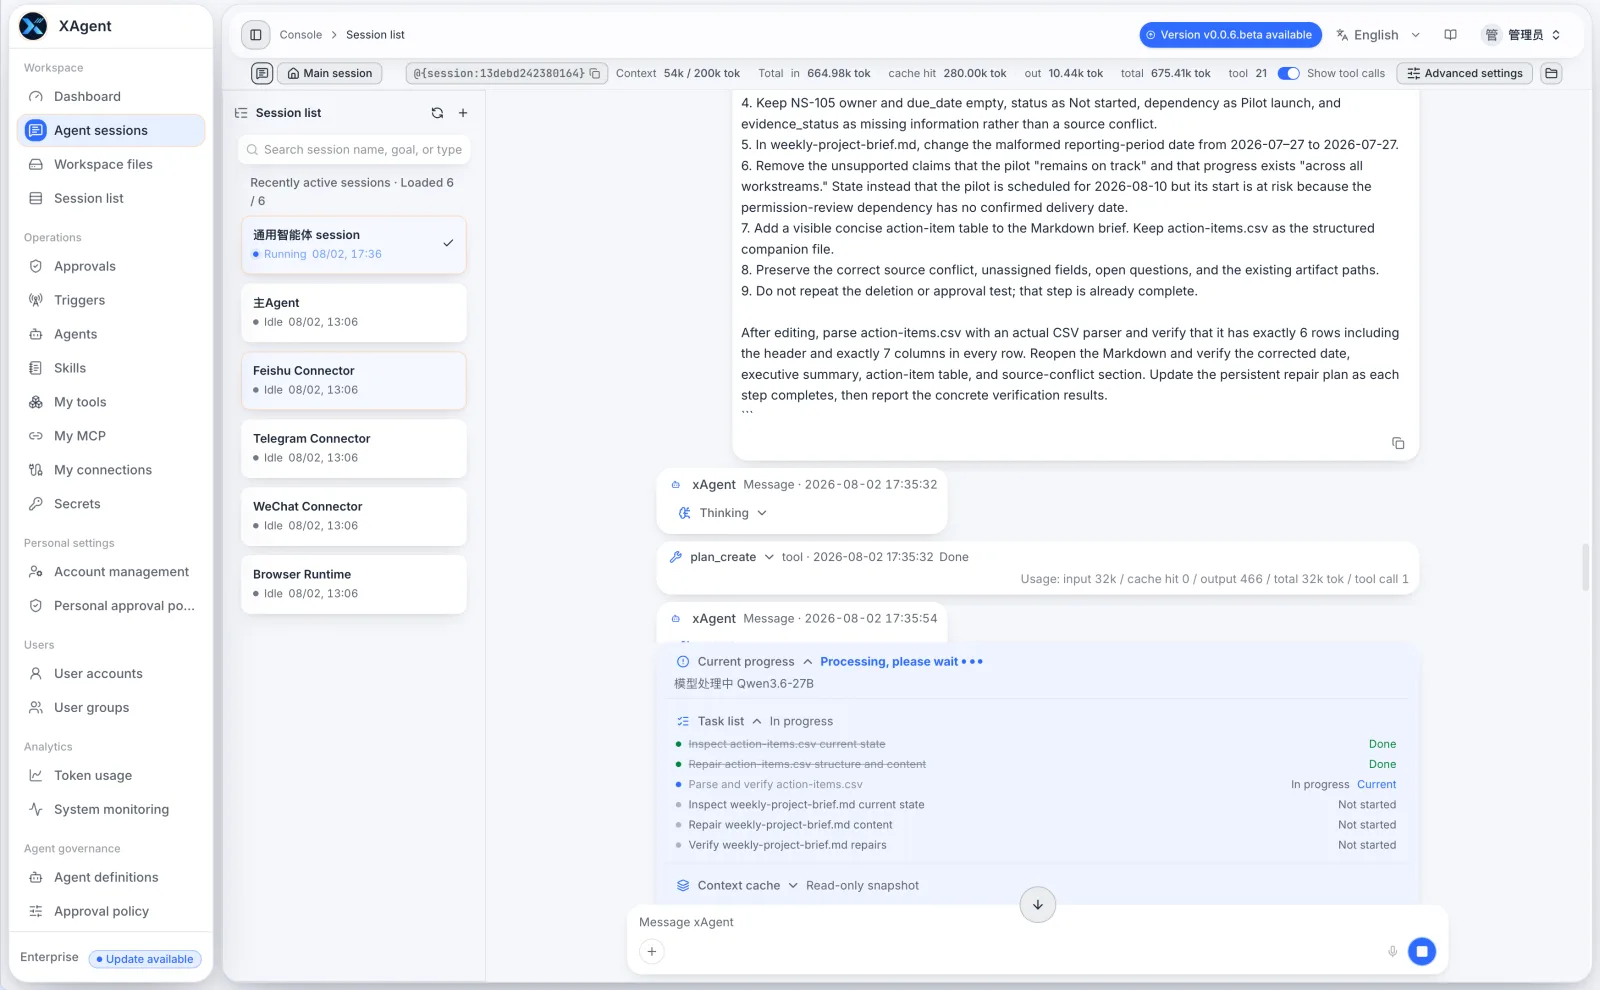Click the chat area vertical scrollbar
Viewport: 1600px width, 990px height.
[1585, 567]
